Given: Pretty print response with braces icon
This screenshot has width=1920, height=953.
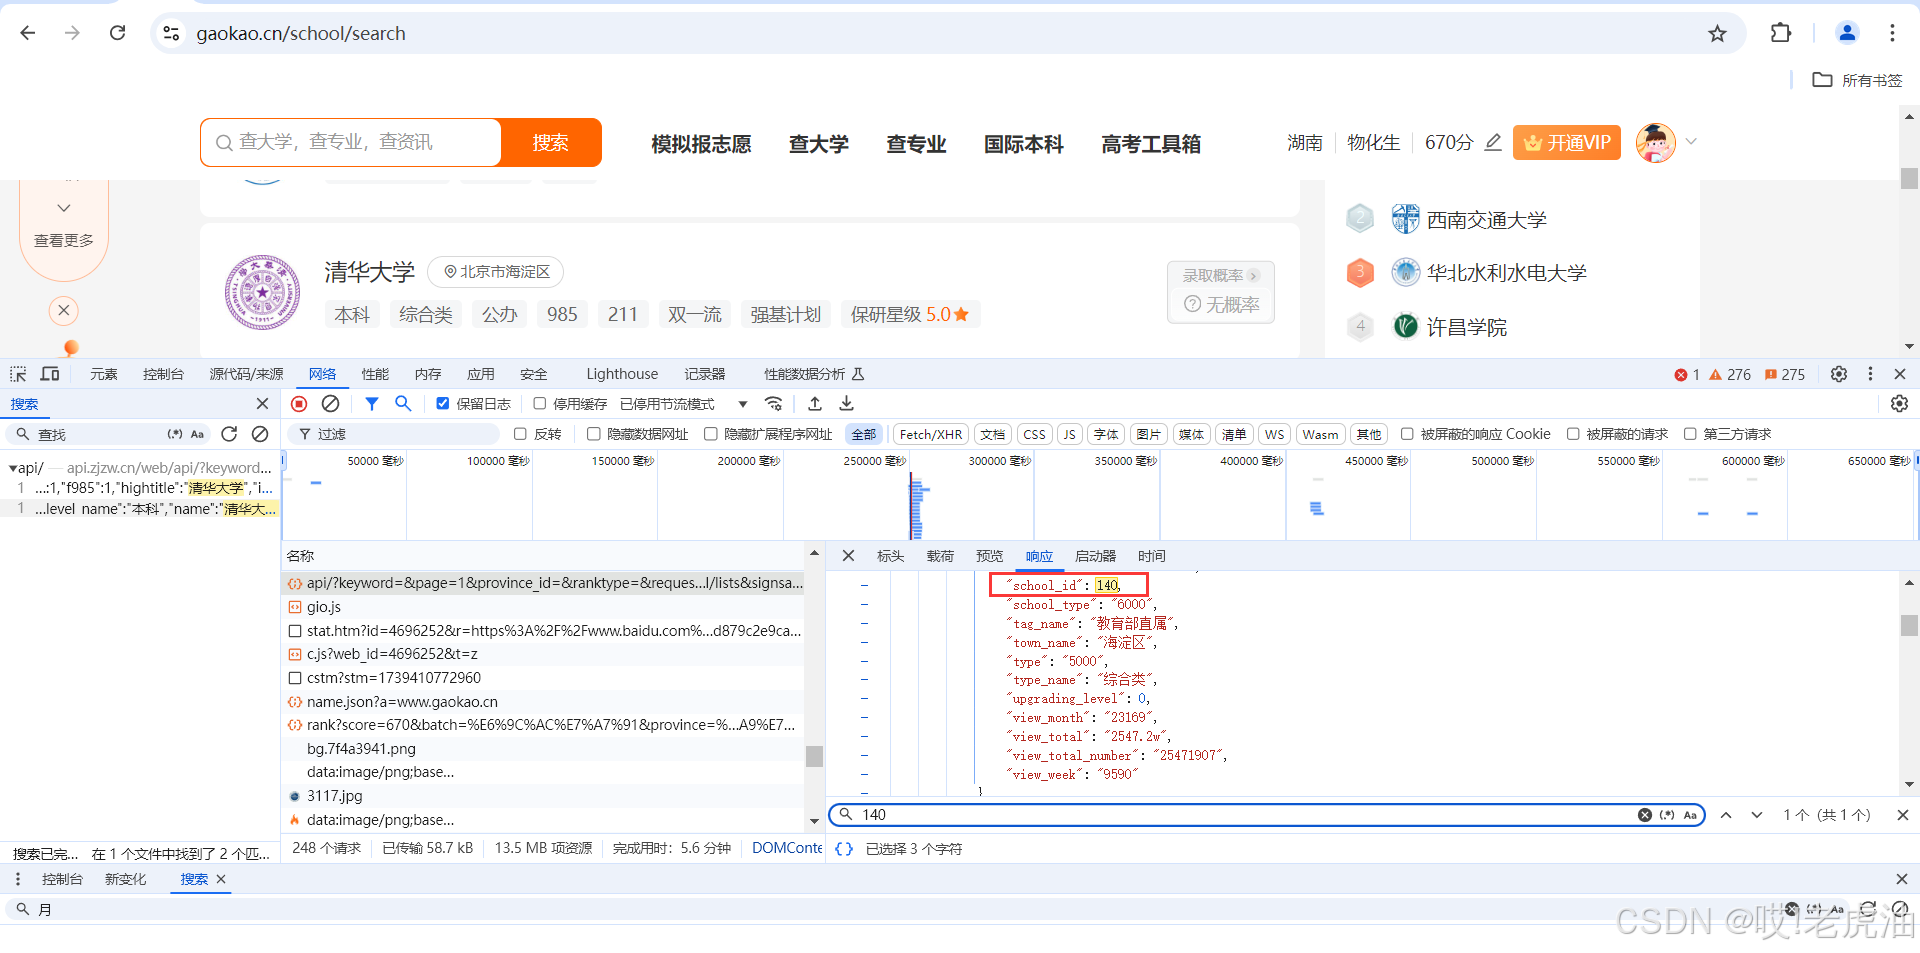Looking at the screenshot, I should (844, 848).
